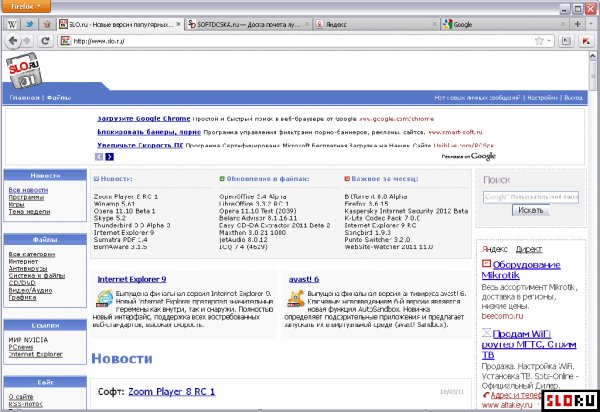The image size is (600, 412).
Task: Open 'Система и файлы' category
Action: tap(37, 275)
